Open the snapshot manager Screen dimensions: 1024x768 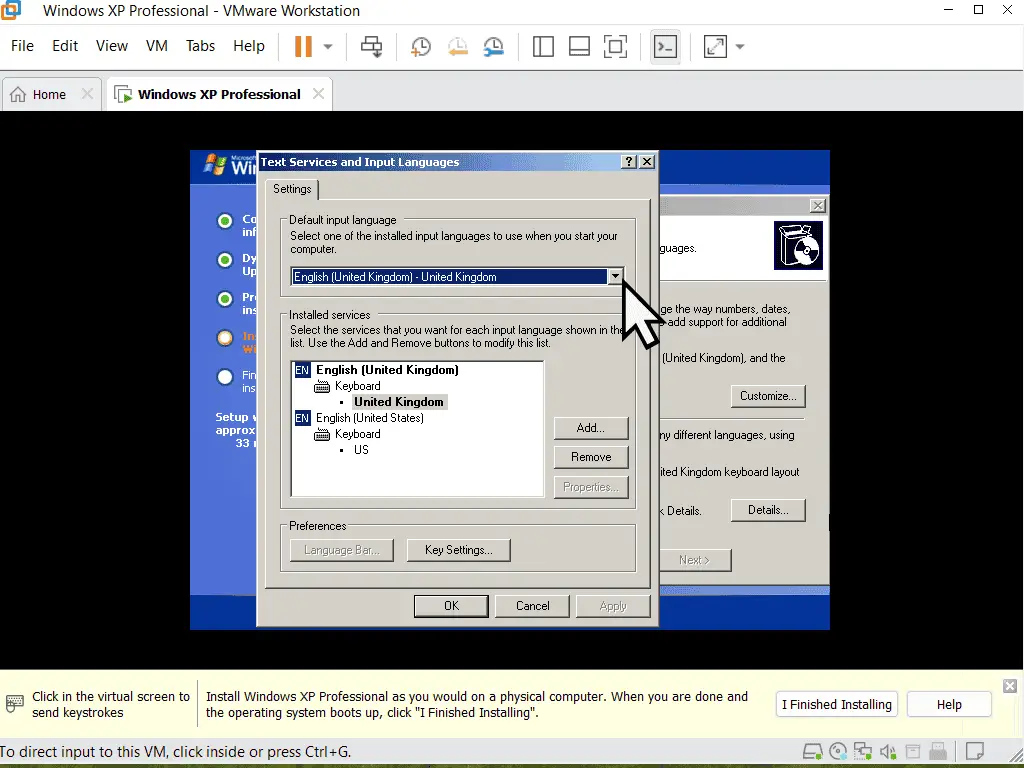point(494,46)
